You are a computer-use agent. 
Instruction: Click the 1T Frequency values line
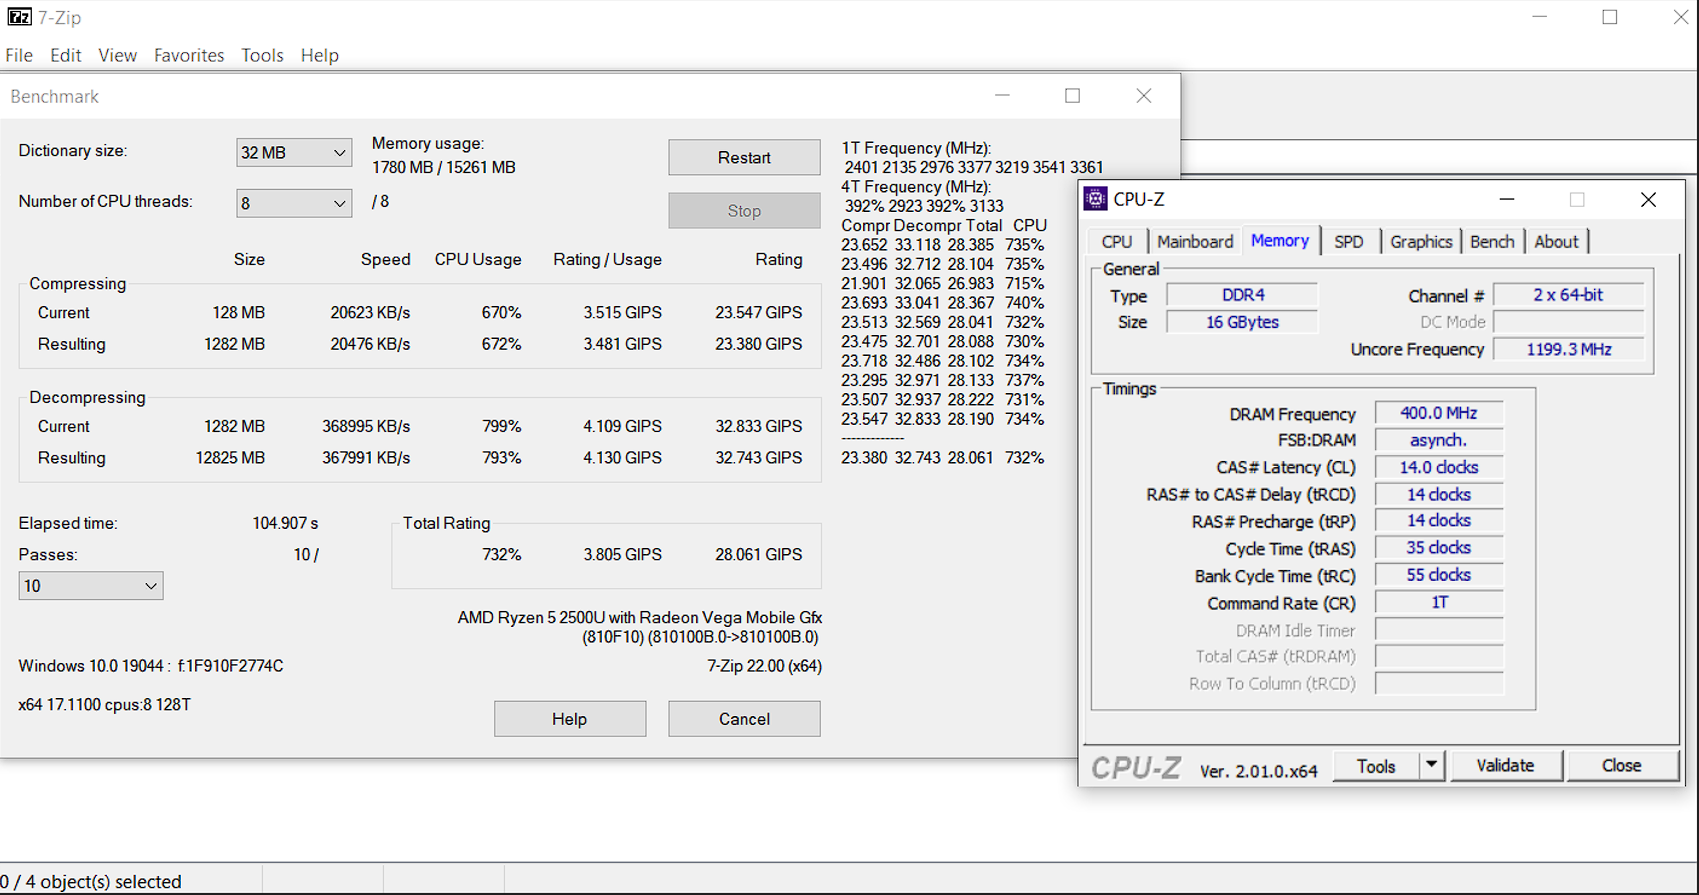coord(973,167)
